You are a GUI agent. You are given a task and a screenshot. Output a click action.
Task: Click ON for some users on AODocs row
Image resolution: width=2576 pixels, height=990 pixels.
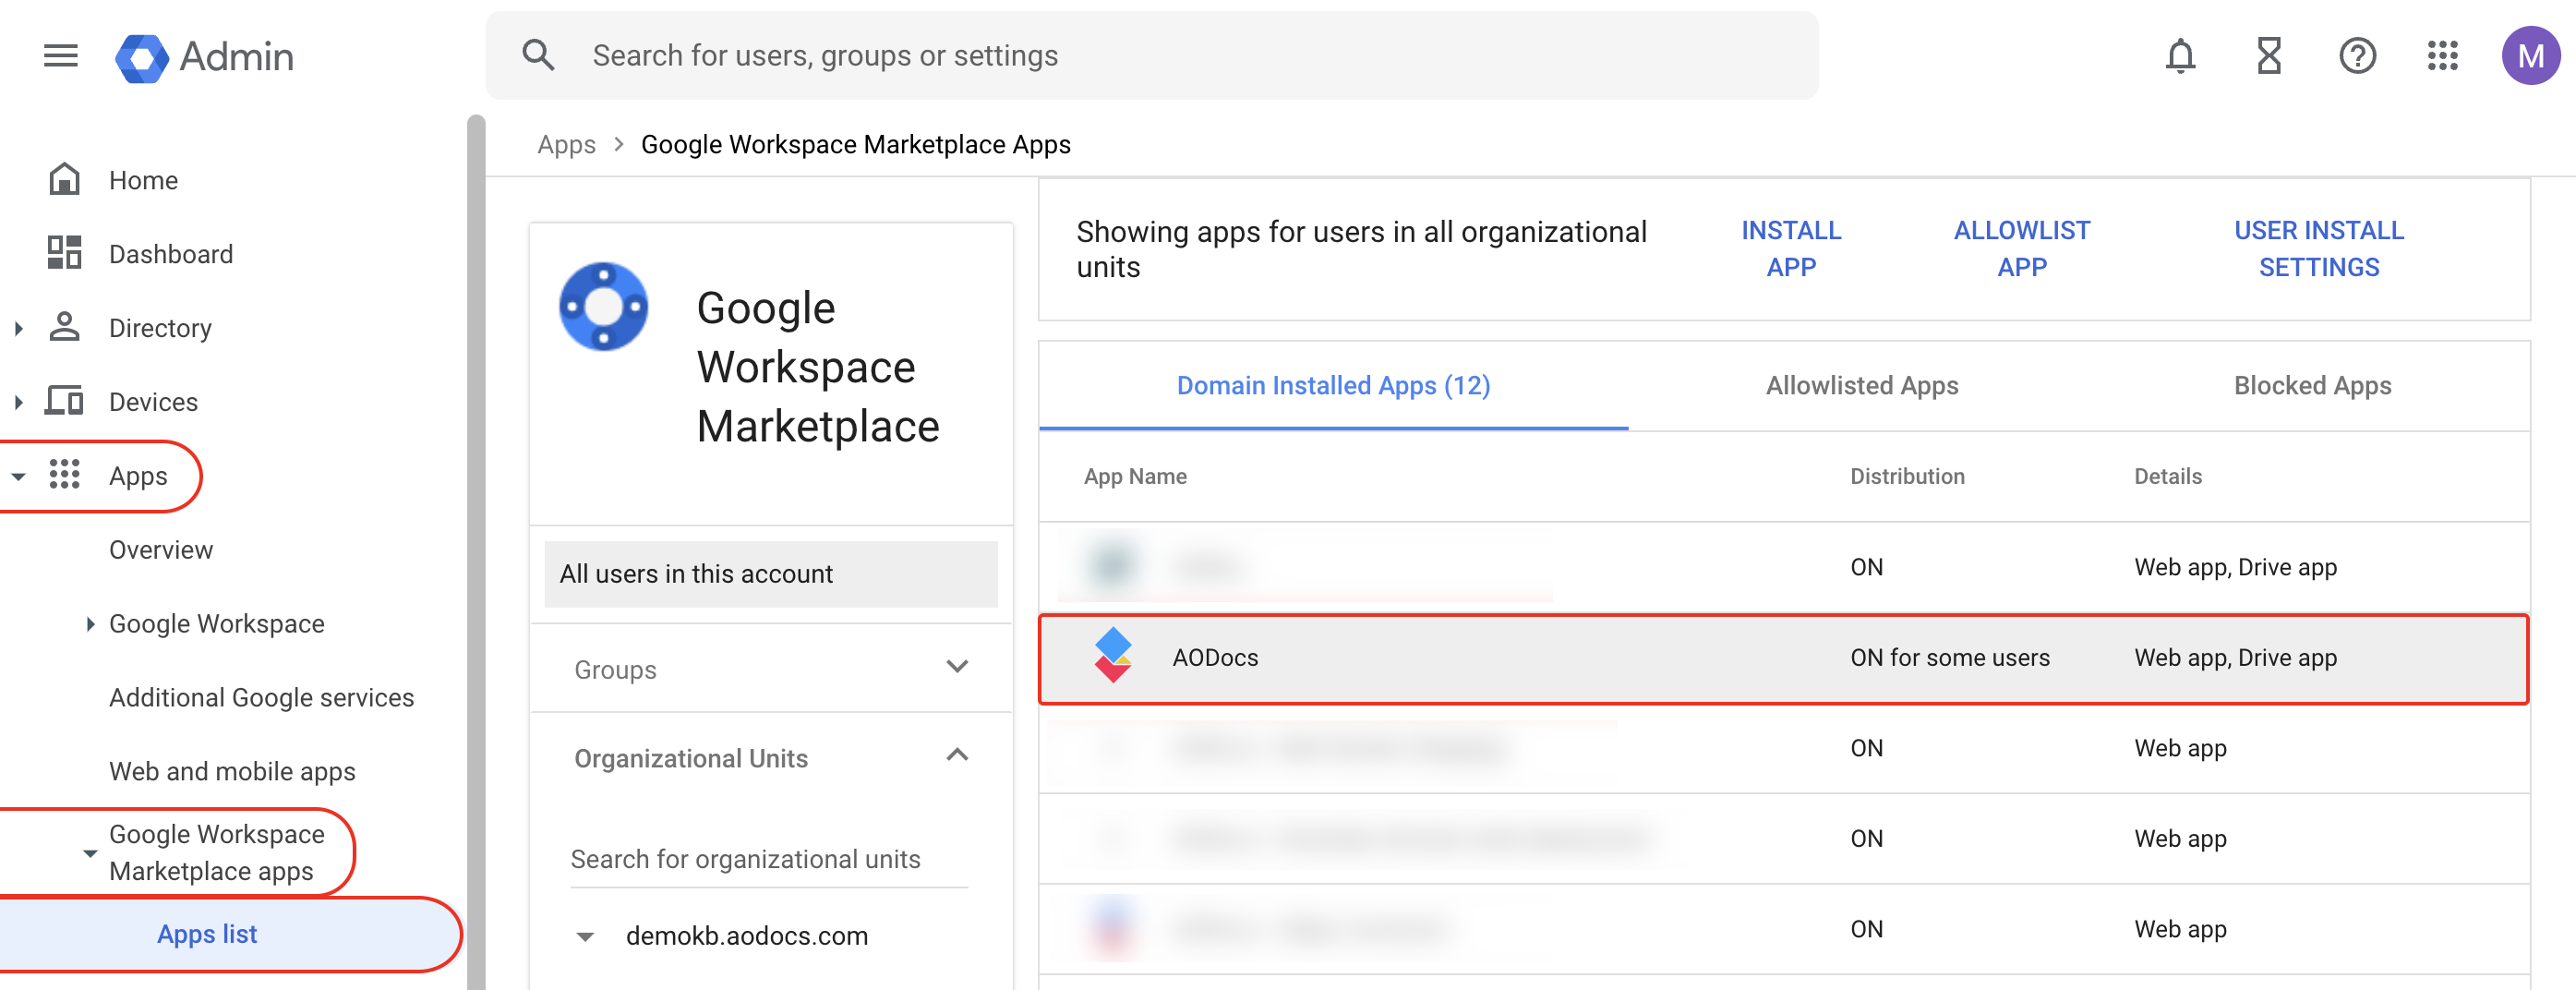(1949, 657)
